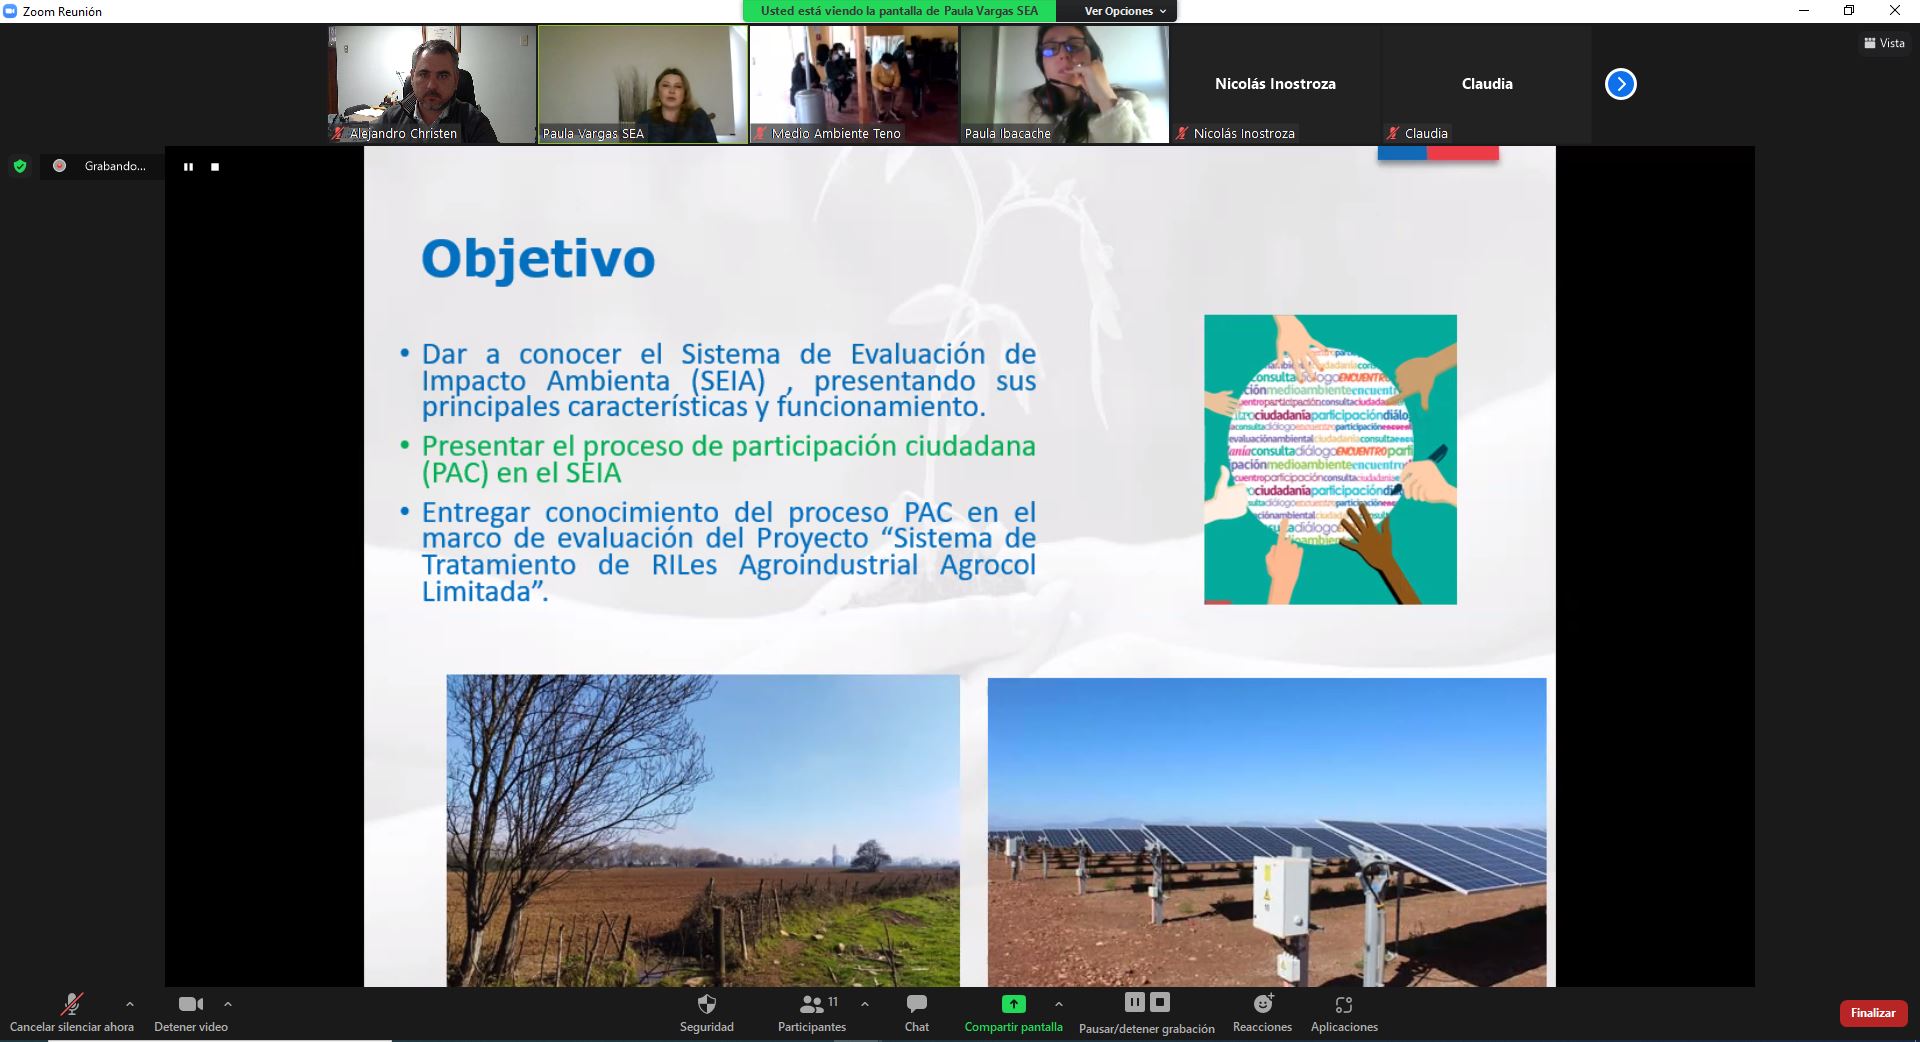Open the Vista layout menu
1920x1042 pixels.
coord(1884,43)
